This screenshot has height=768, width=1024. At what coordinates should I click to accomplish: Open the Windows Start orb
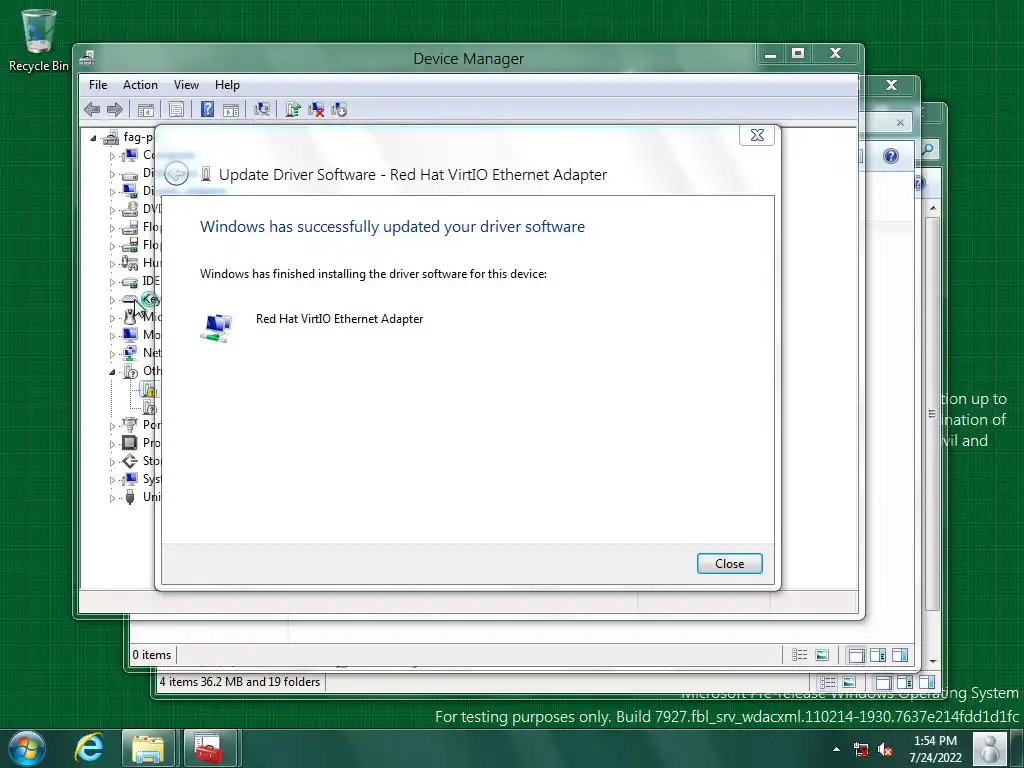coord(27,748)
